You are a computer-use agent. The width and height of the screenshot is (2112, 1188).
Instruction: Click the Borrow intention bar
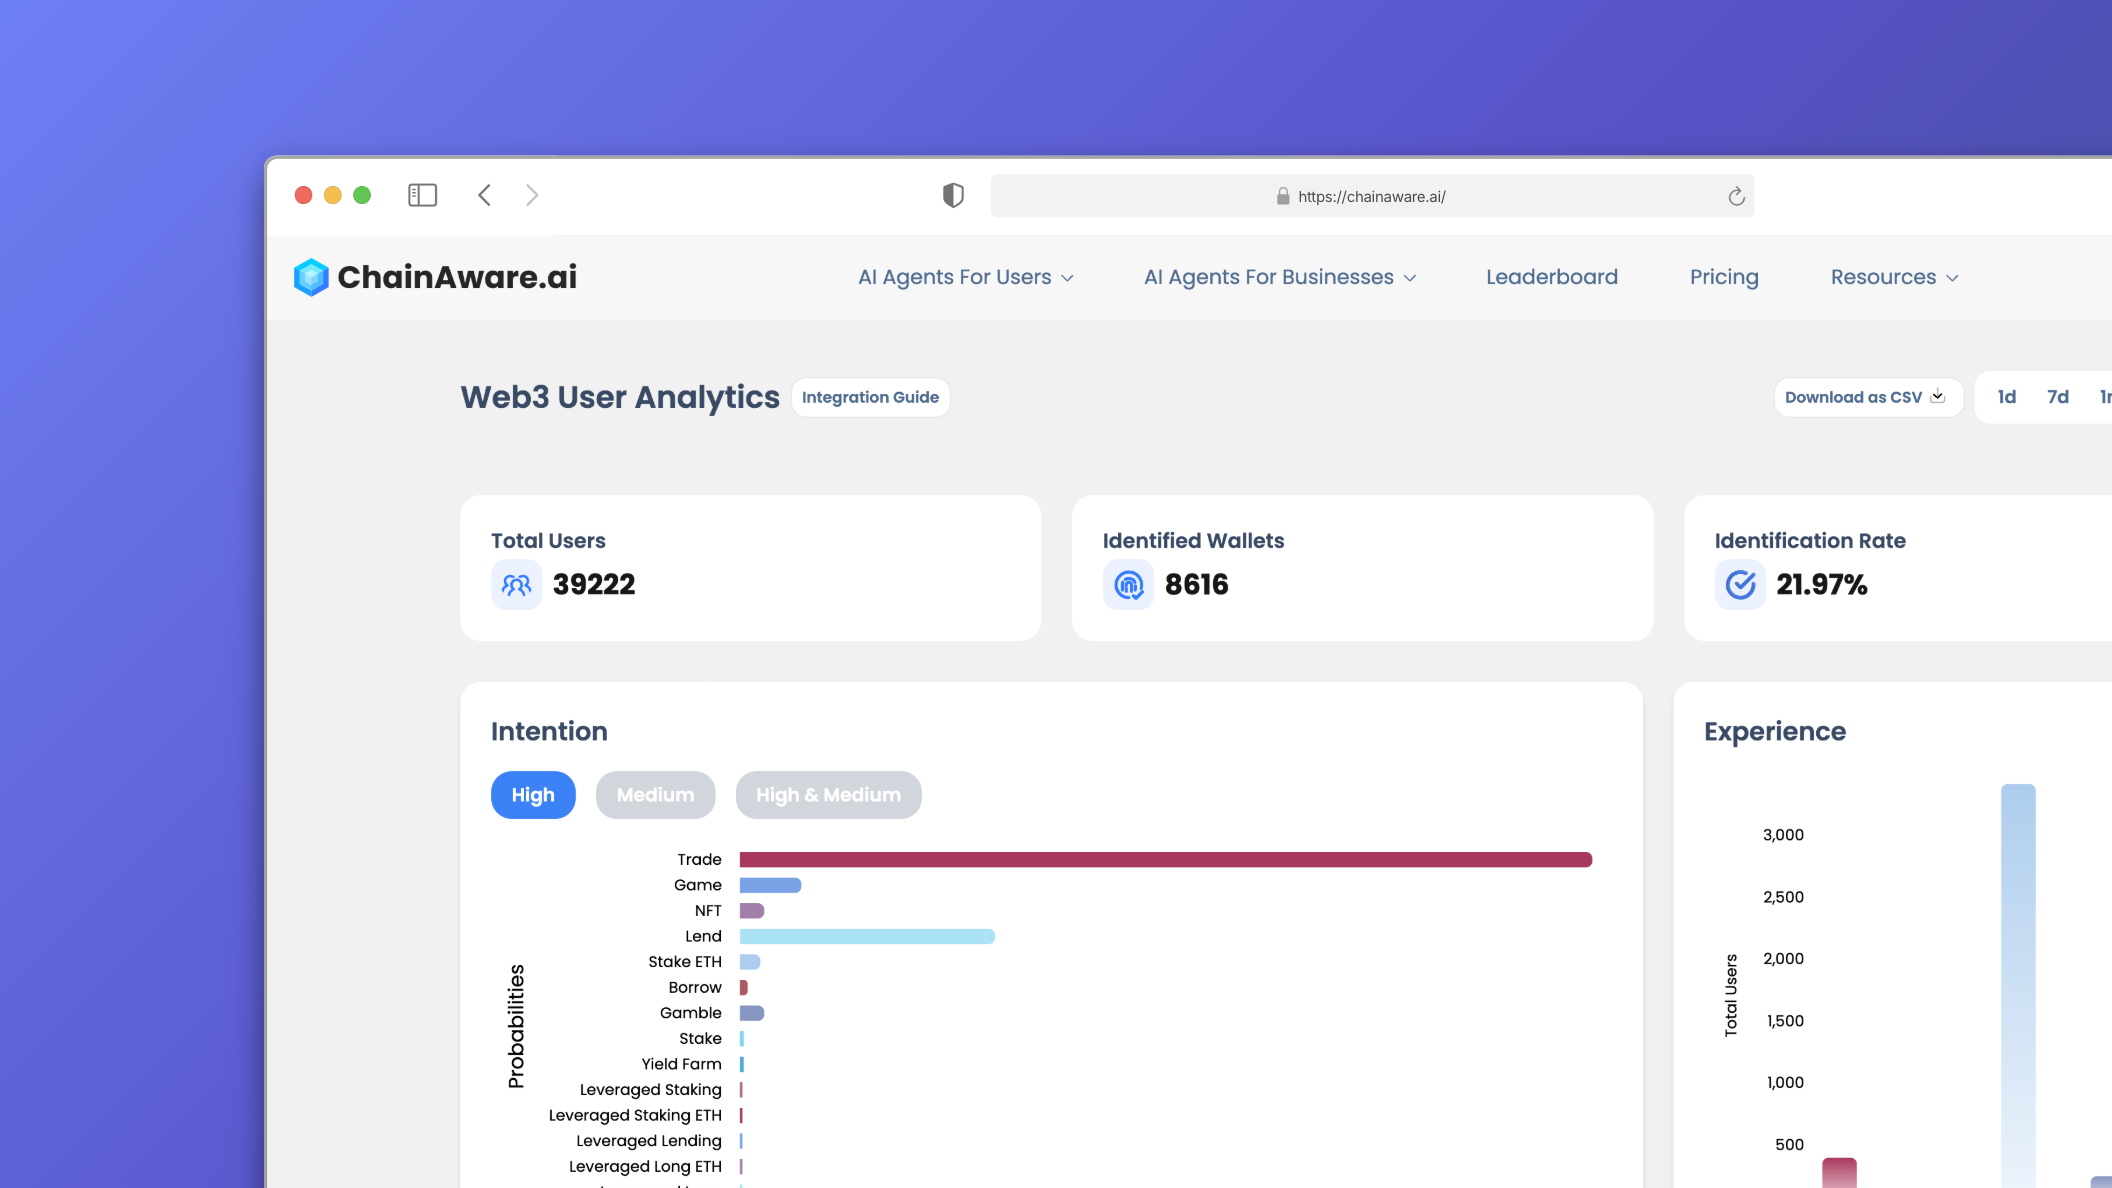point(744,988)
